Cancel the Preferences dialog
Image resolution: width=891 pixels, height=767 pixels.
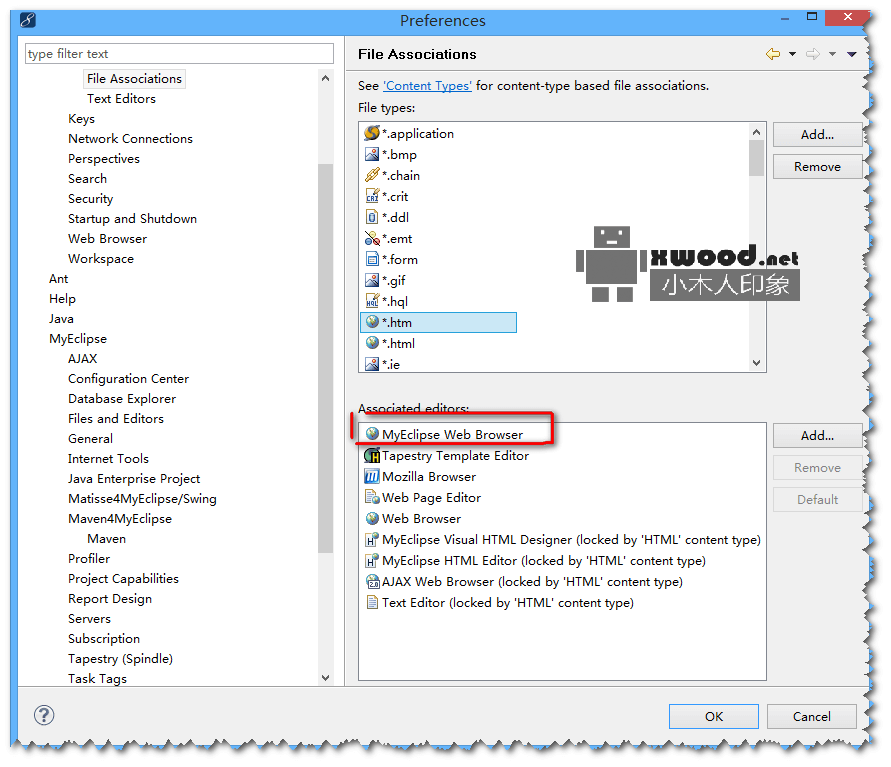[811, 716]
